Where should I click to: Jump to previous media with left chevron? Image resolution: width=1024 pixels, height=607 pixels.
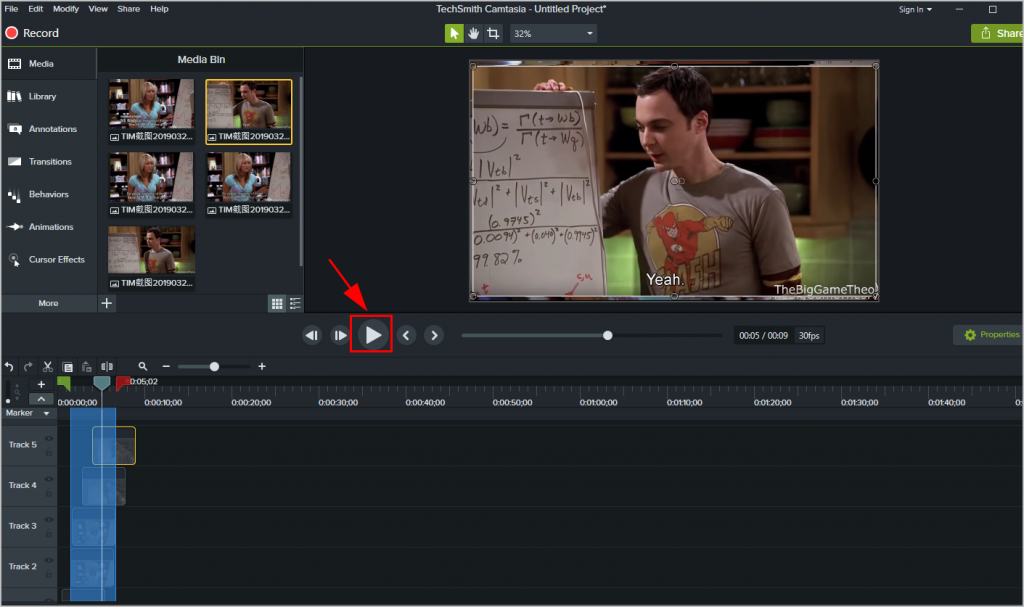(406, 335)
